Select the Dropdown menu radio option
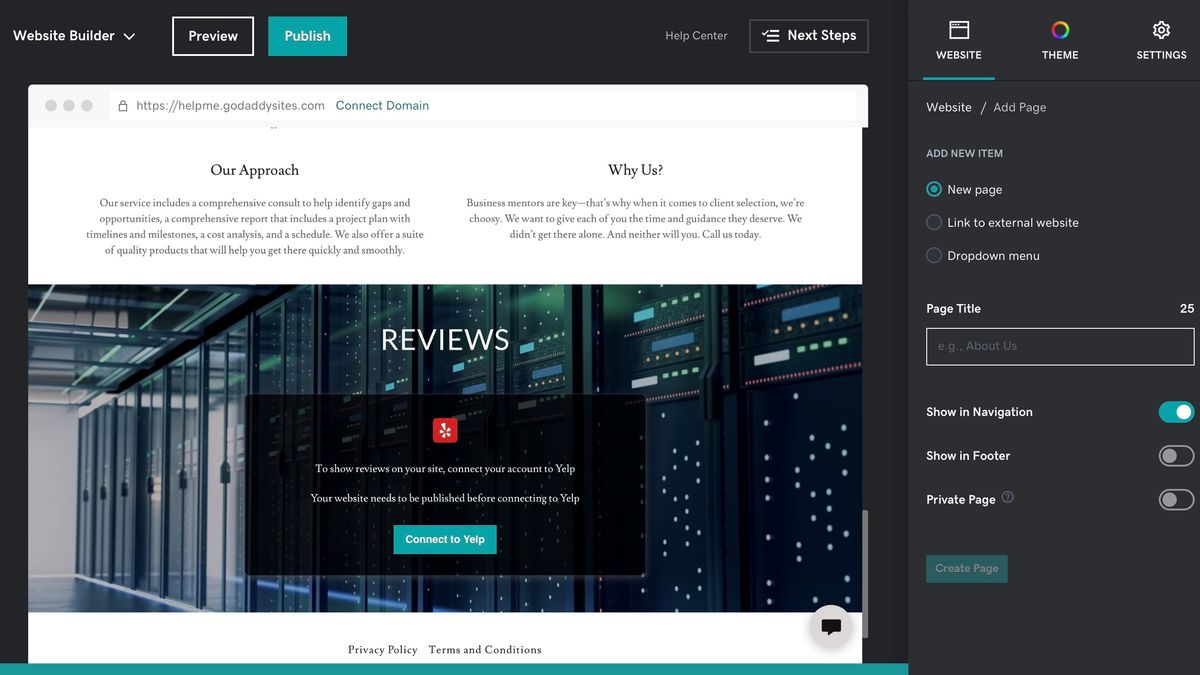This screenshot has width=1200, height=675. click(x=934, y=255)
